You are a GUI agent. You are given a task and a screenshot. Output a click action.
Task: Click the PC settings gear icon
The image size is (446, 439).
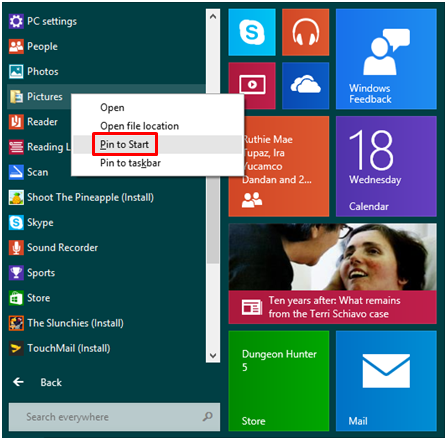[16, 21]
